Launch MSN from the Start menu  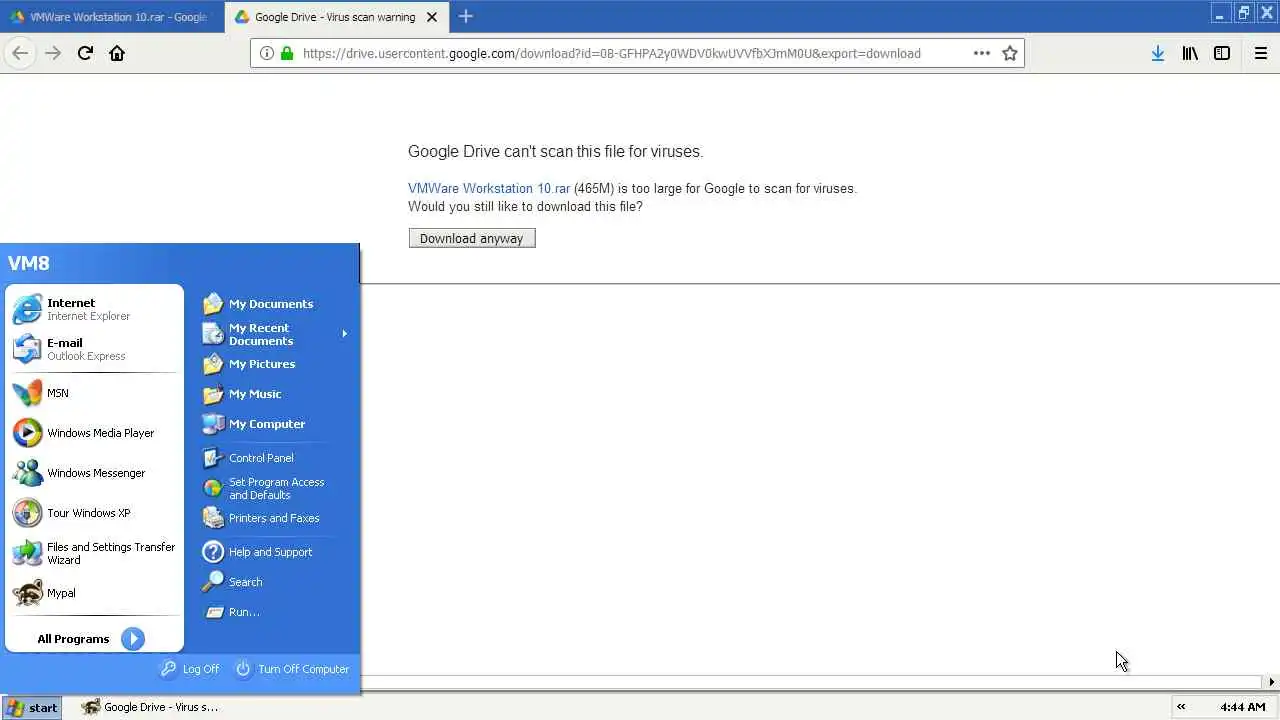(94, 393)
